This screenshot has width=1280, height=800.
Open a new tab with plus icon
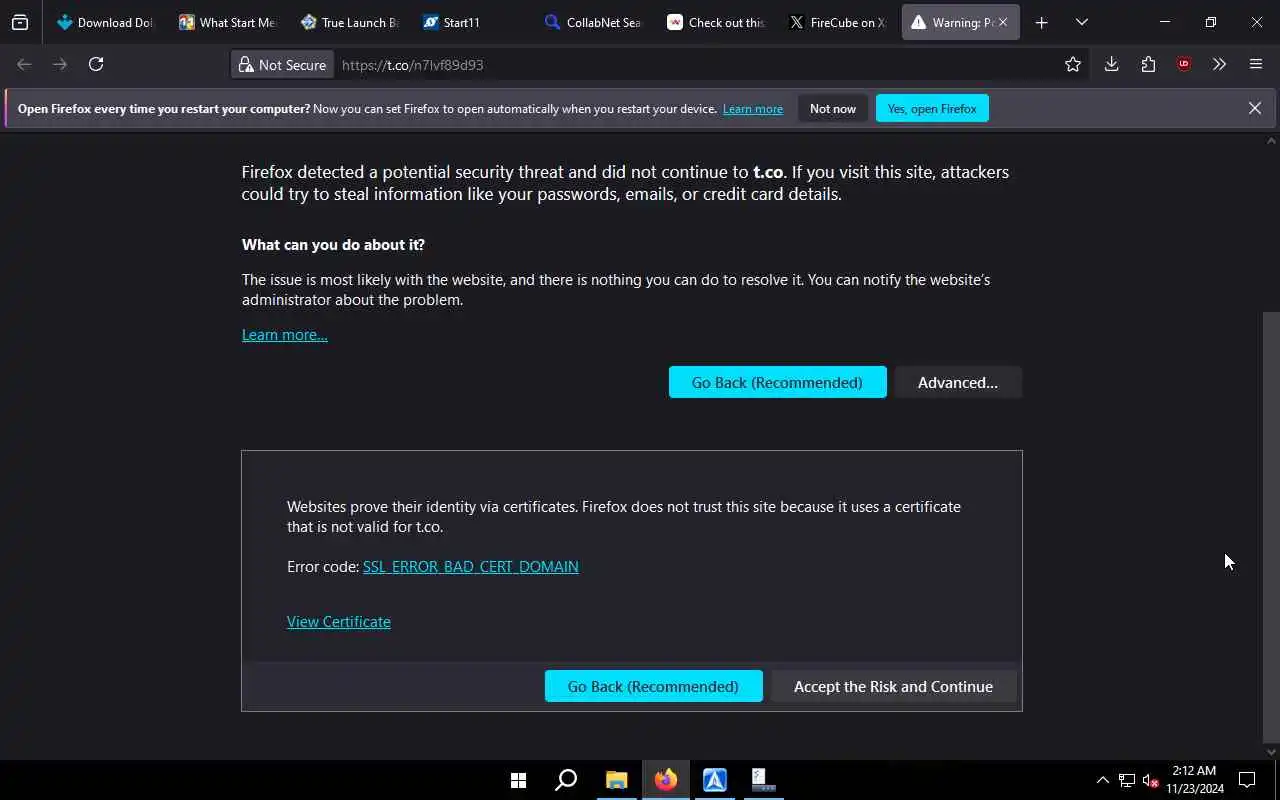pyautogui.click(x=1041, y=22)
